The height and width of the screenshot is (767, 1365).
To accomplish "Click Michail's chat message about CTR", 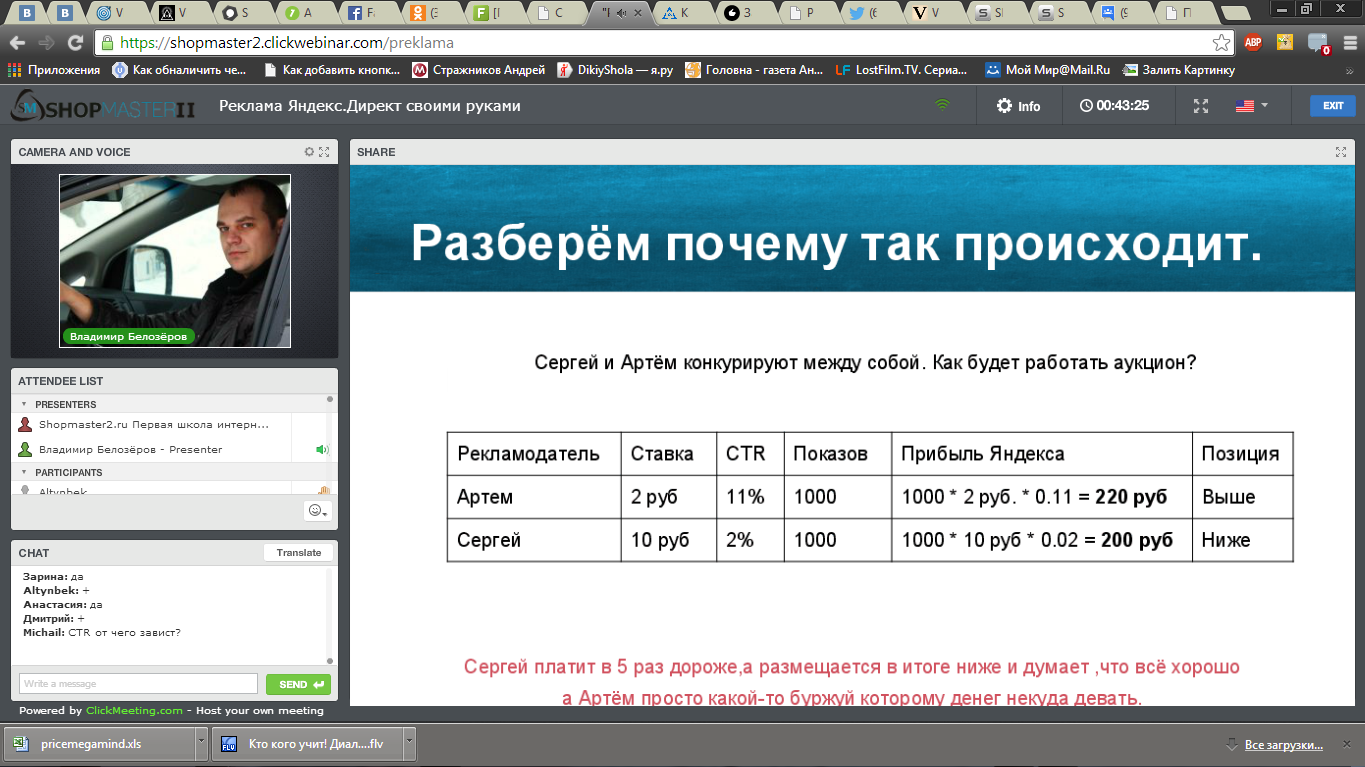I will [x=102, y=633].
